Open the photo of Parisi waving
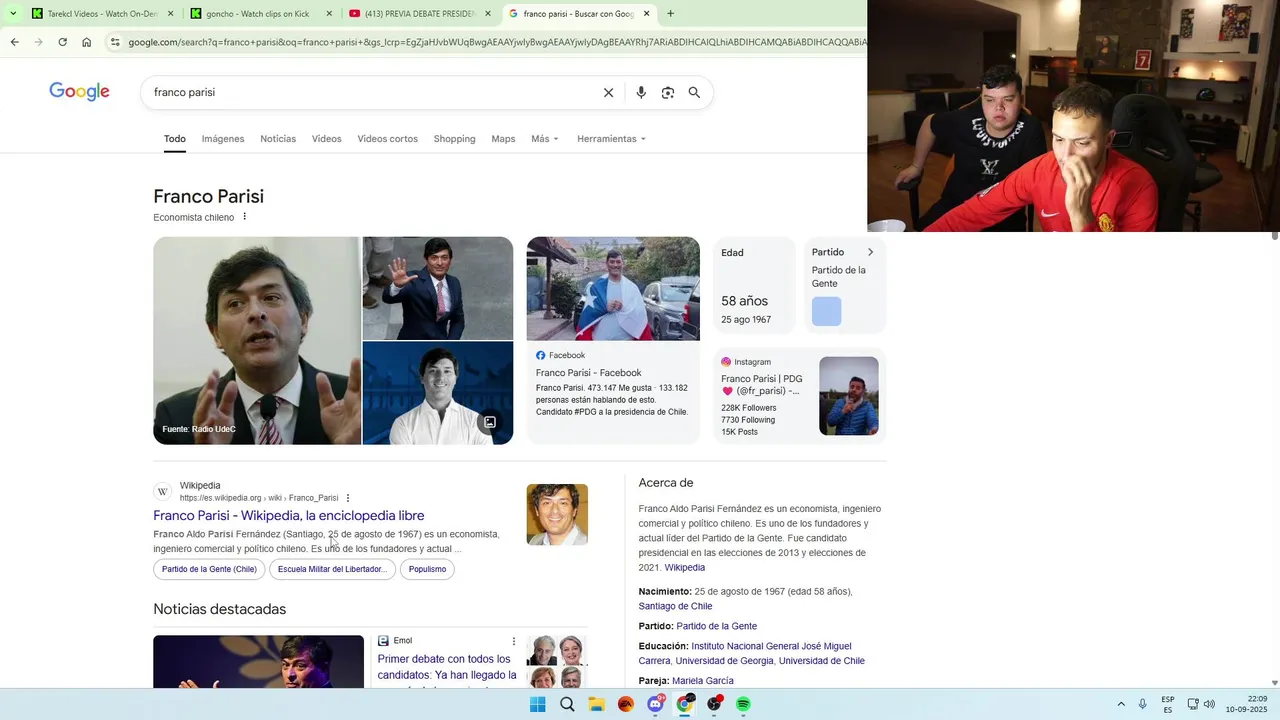Screen dimensions: 1280x720 pos(438,288)
